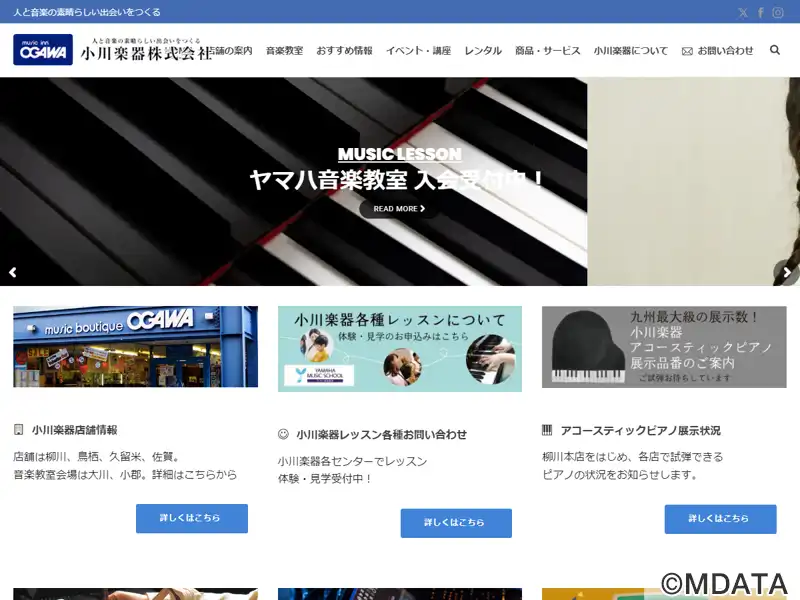Screen dimensions: 800x600
Task: Open 商品・サービス menu
Action: pyautogui.click(x=547, y=51)
